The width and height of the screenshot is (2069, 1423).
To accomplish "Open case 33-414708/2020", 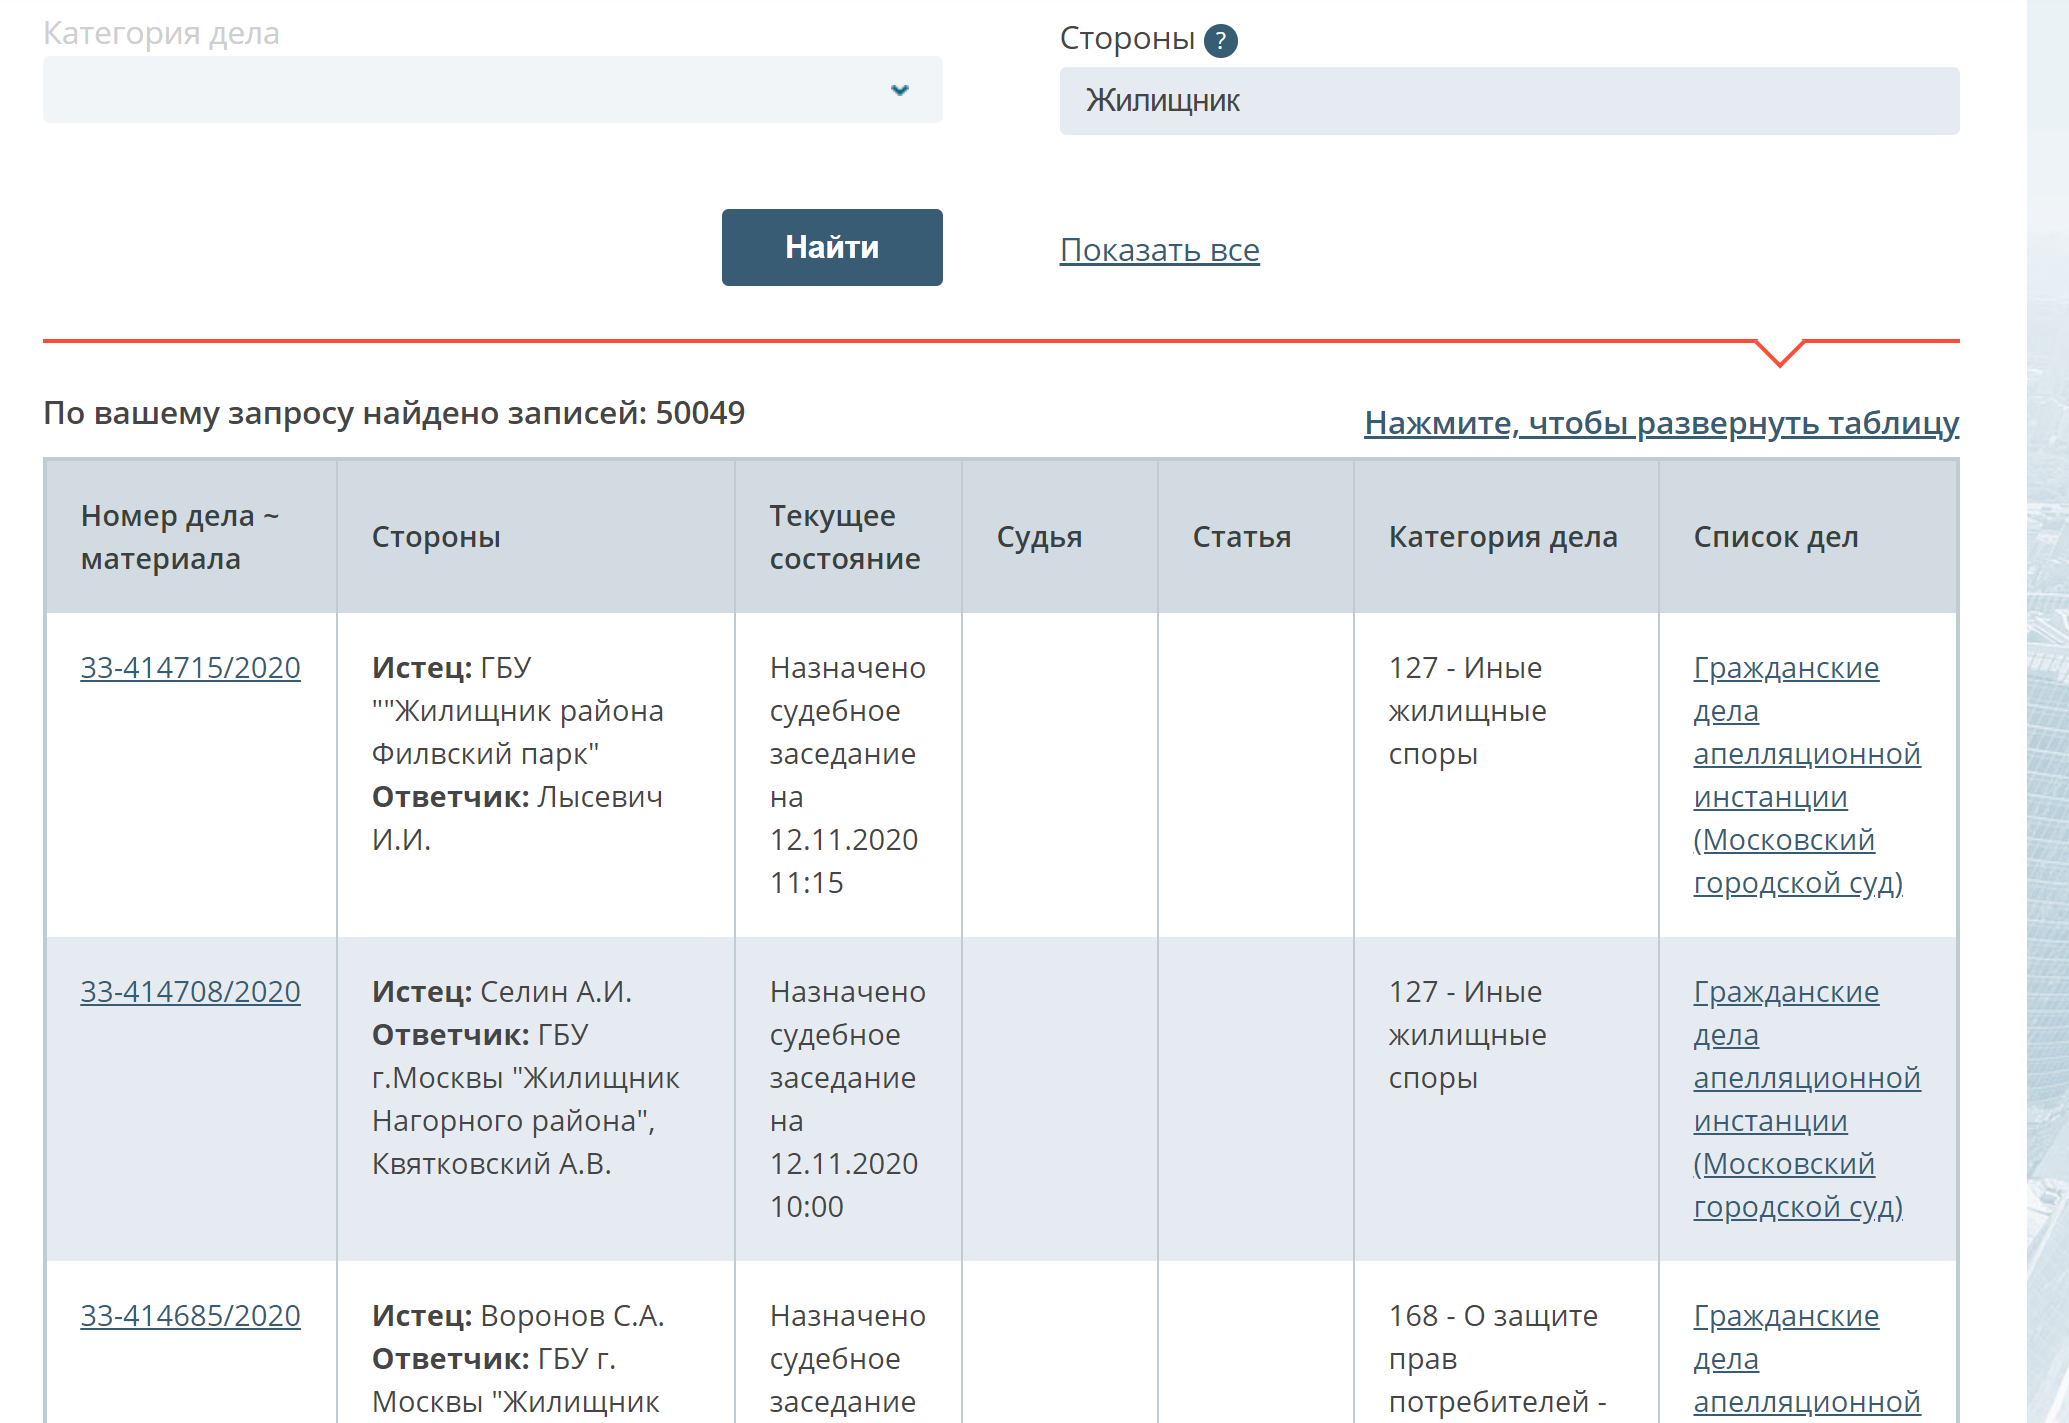I will (x=190, y=991).
